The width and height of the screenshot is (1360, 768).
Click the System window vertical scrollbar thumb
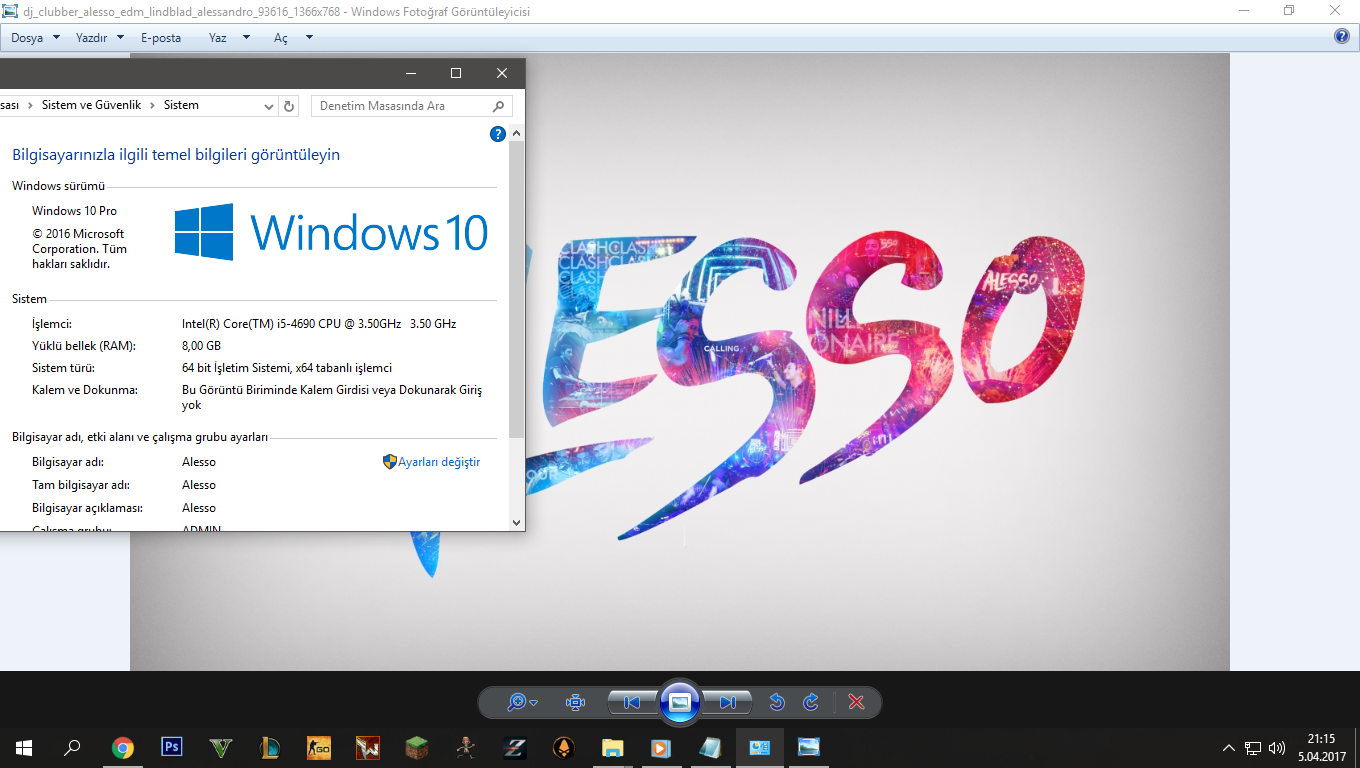tap(517, 290)
